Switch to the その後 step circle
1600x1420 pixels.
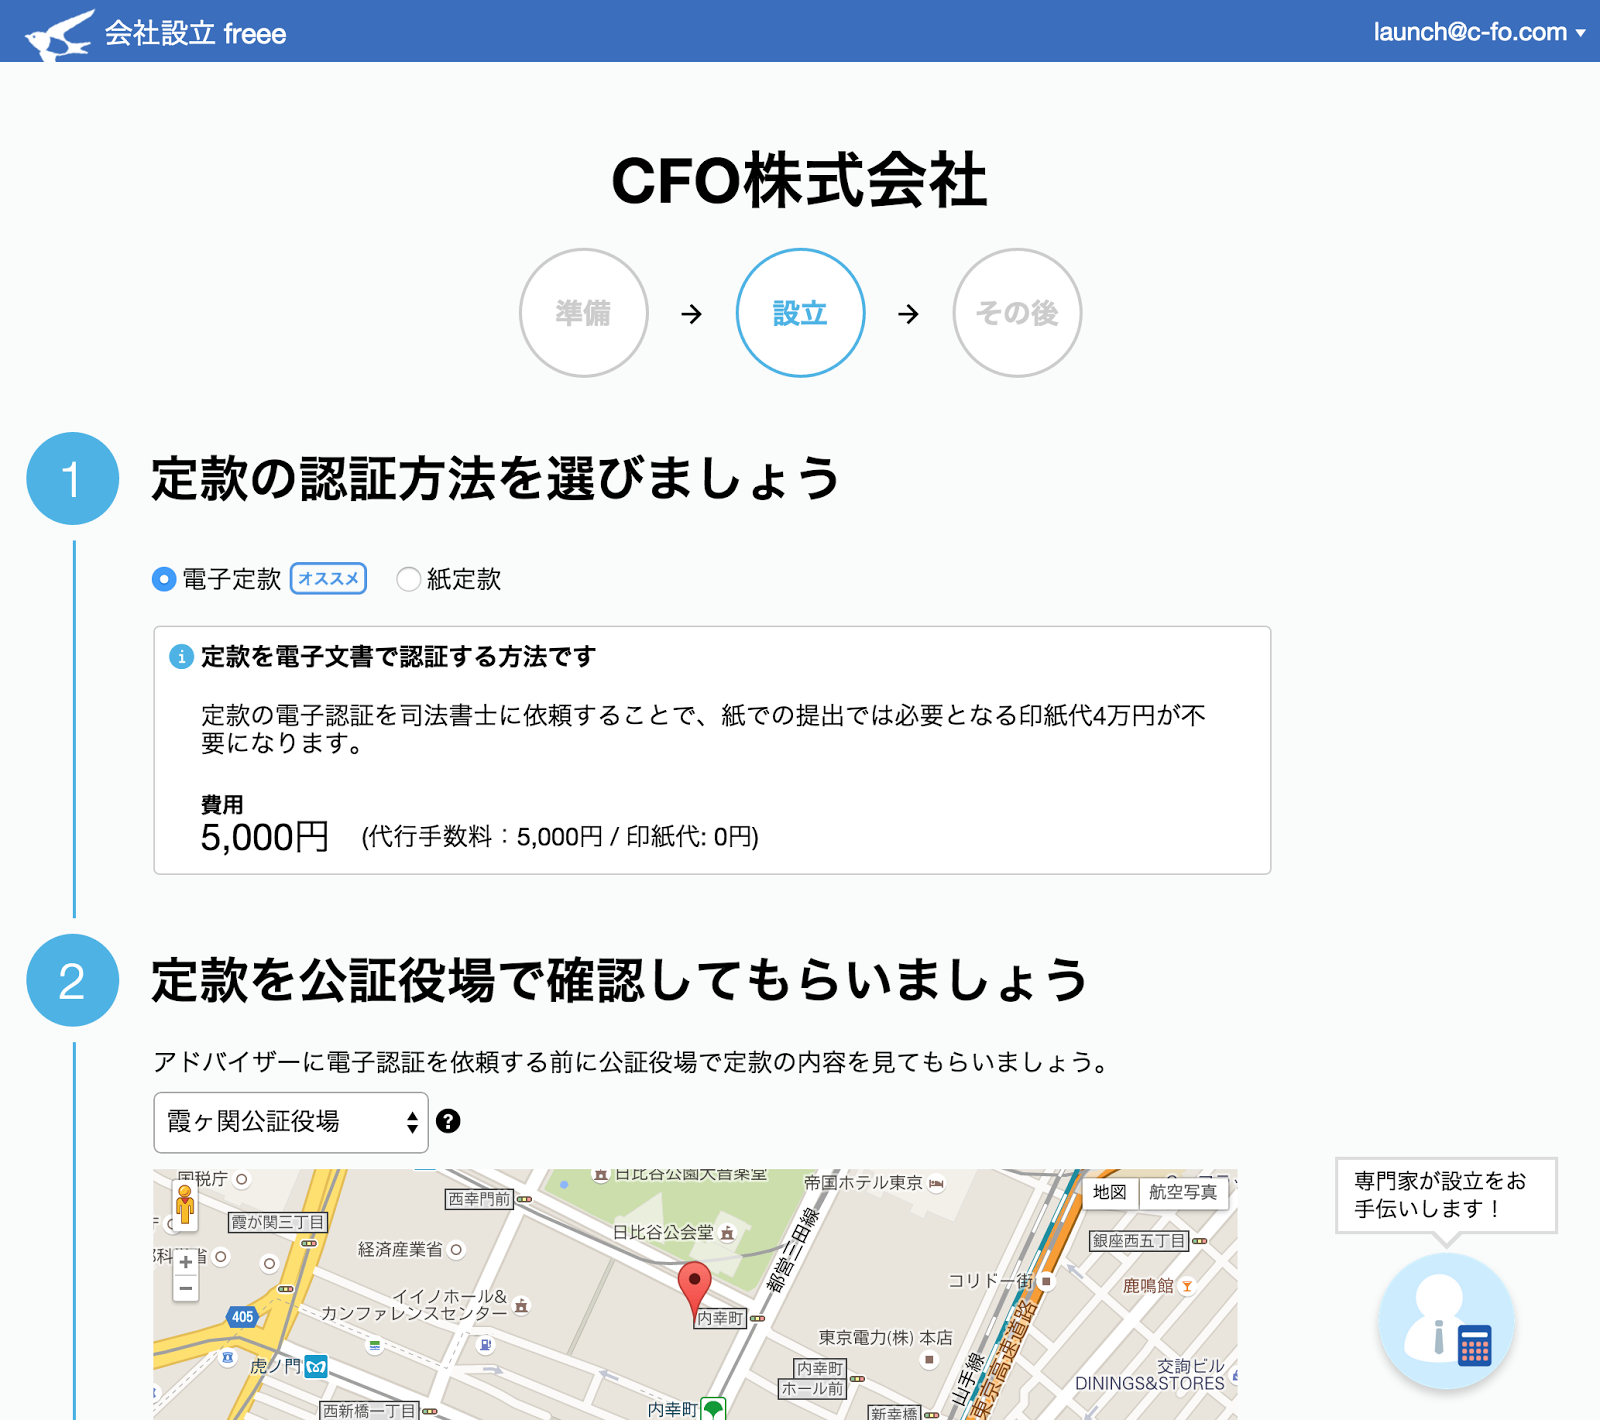(1017, 313)
